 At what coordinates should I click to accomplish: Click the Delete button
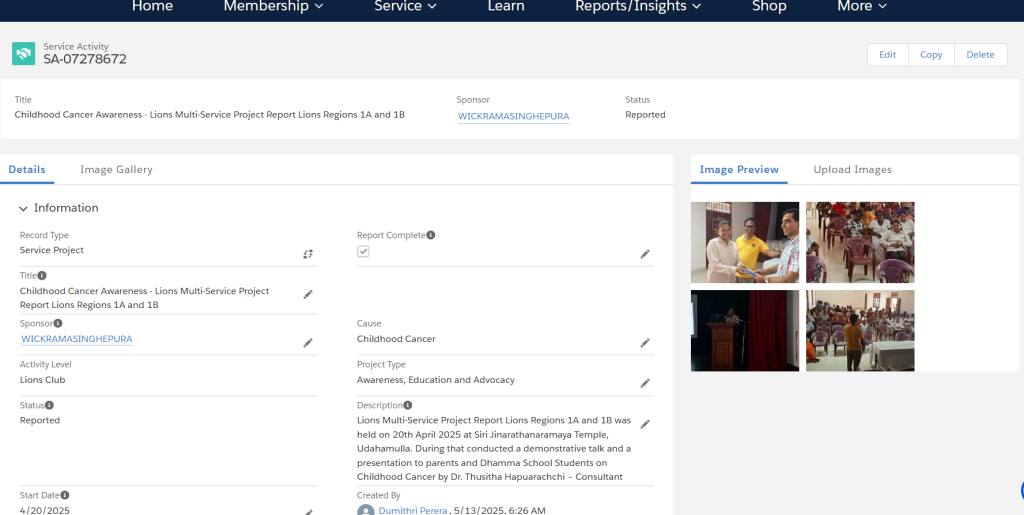tap(980, 55)
